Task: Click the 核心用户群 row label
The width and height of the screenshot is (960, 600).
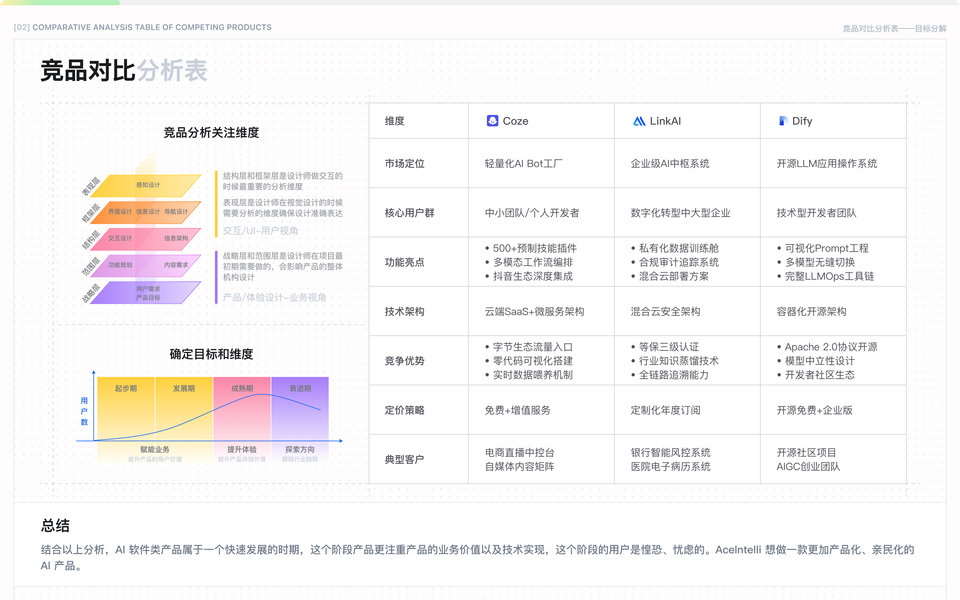Action: (410, 212)
